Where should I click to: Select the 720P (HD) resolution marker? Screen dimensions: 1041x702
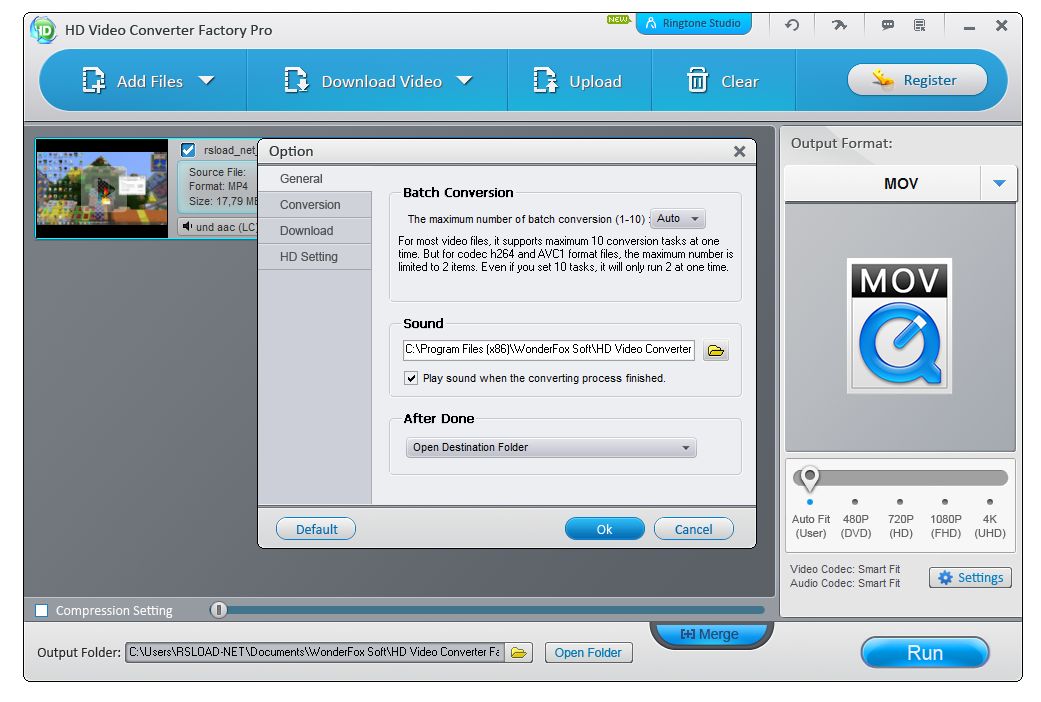(x=900, y=502)
